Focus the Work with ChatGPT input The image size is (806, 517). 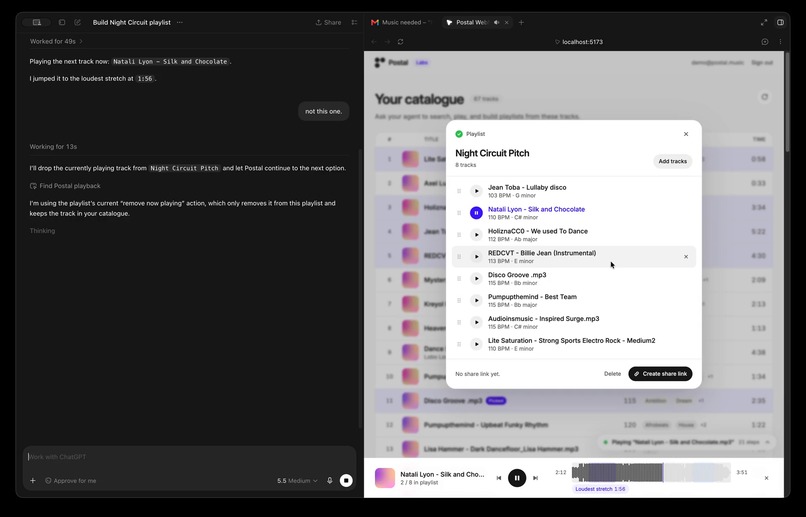pos(189,457)
